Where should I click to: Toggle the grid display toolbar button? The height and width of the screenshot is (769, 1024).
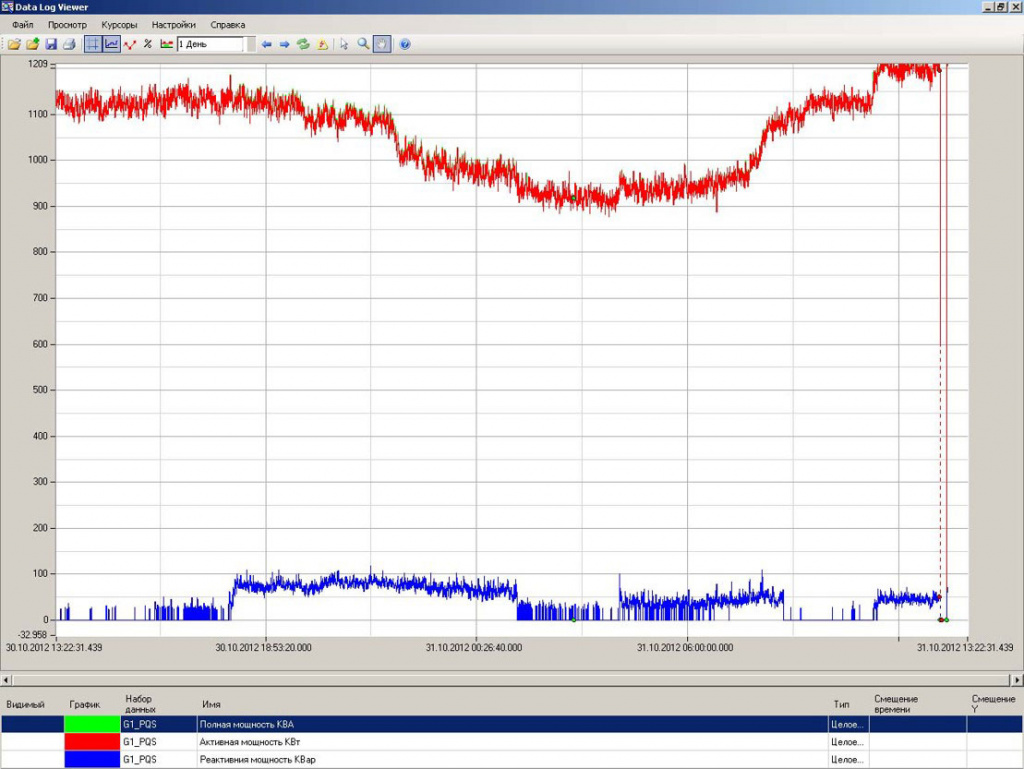[x=93, y=44]
